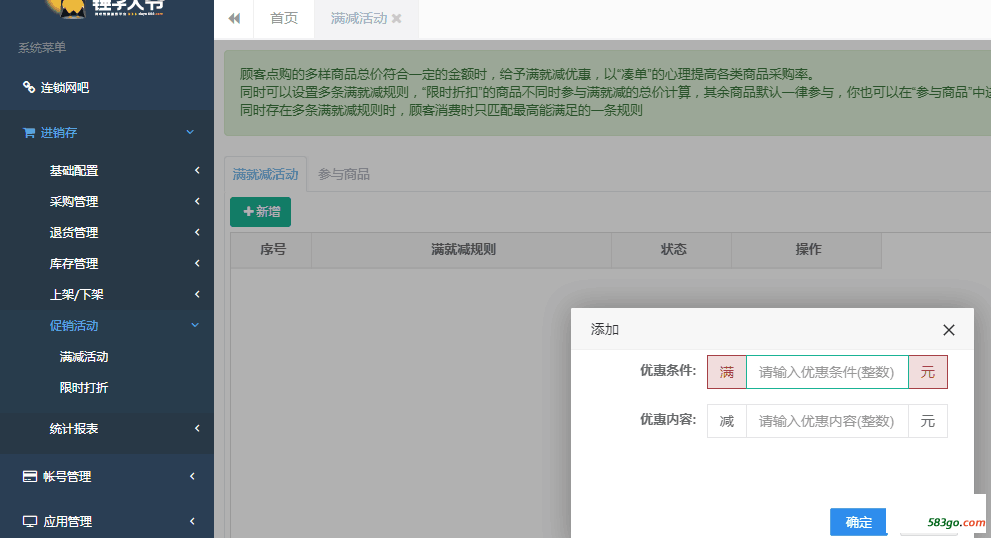Expand the 基础配置 submenu

[x=197, y=171]
